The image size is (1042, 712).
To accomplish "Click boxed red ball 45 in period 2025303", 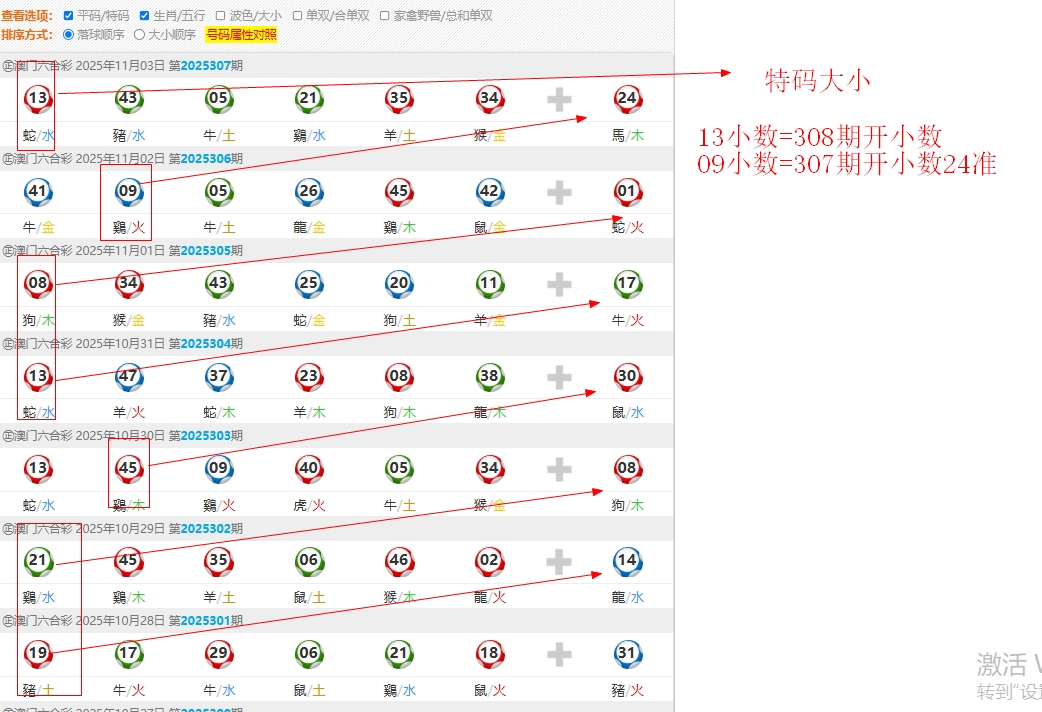I will pyautogui.click(x=128, y=468).
